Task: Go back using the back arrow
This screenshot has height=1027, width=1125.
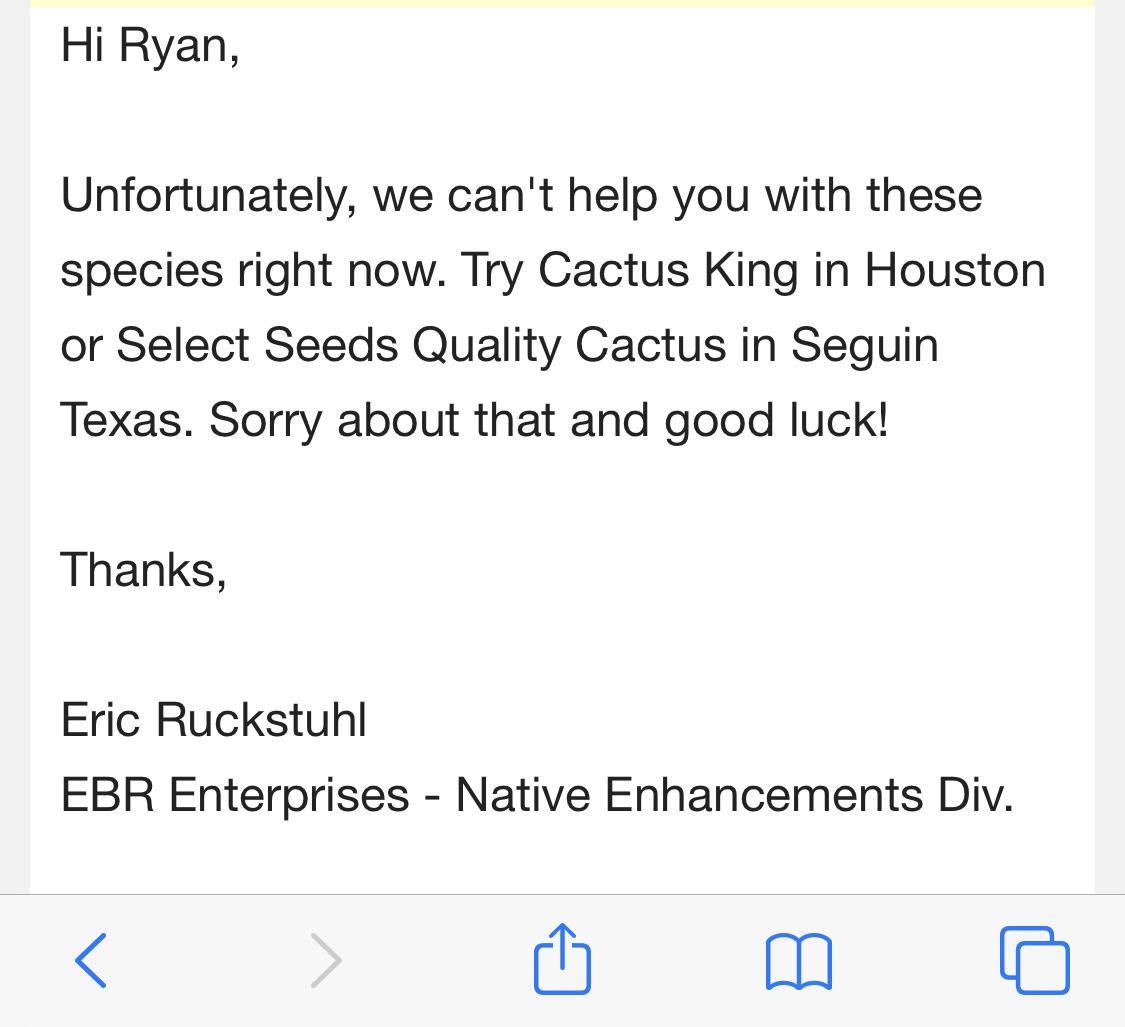Action: tap(91, 960)
